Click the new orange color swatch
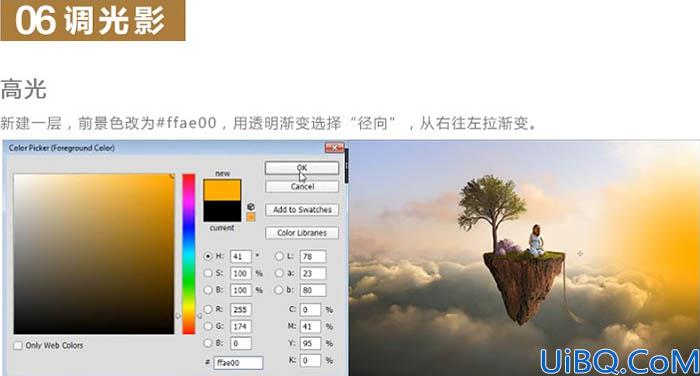This screenshot has width=700, height=376. [x=222, y=190]
